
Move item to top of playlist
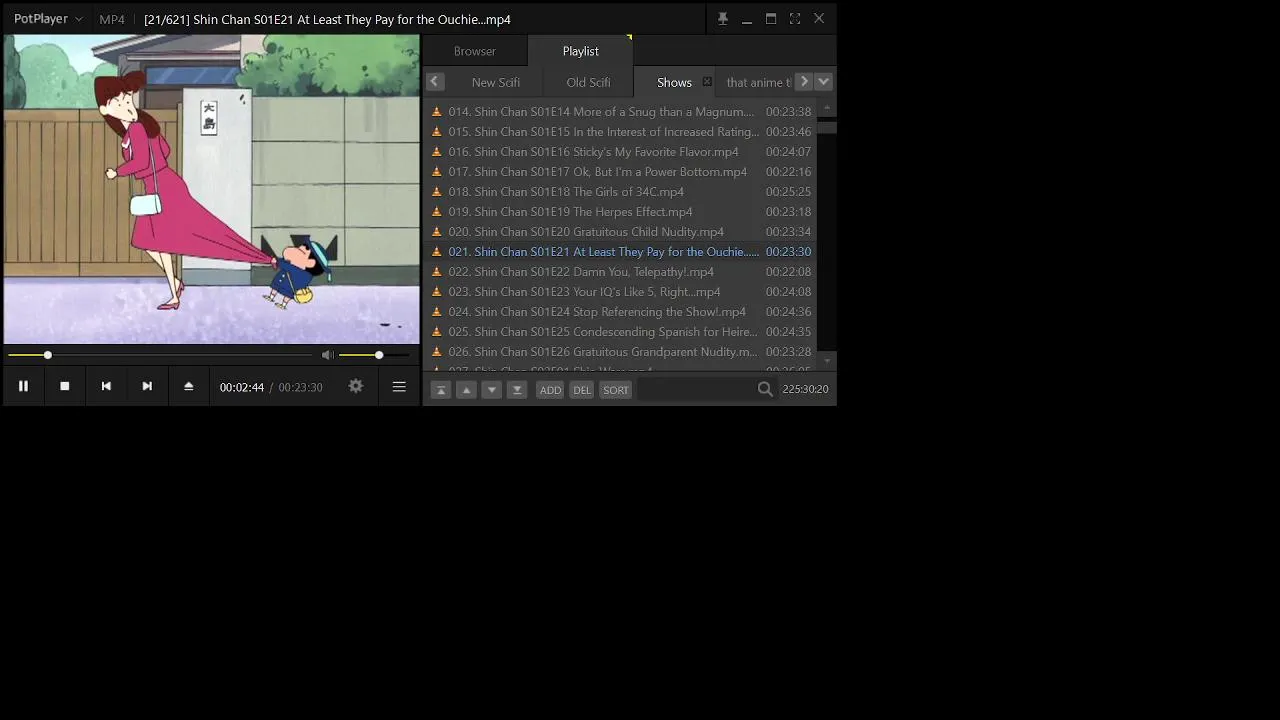pos(441,390)
